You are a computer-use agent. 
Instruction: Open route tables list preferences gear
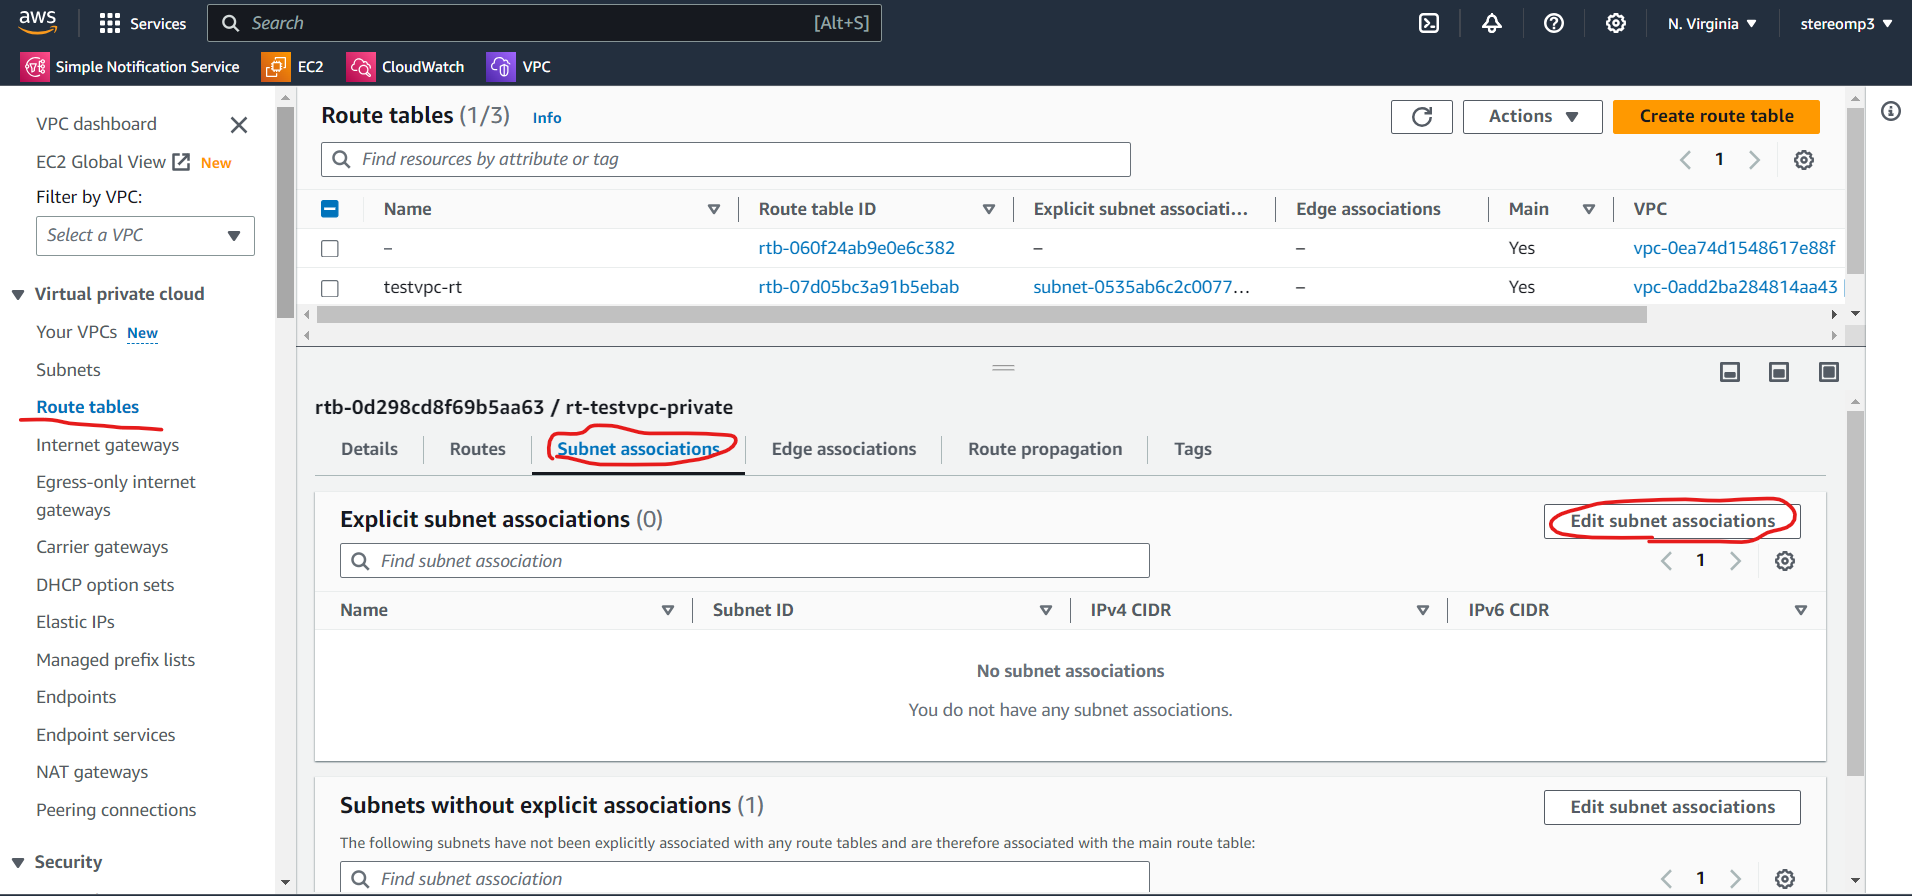1803,160
